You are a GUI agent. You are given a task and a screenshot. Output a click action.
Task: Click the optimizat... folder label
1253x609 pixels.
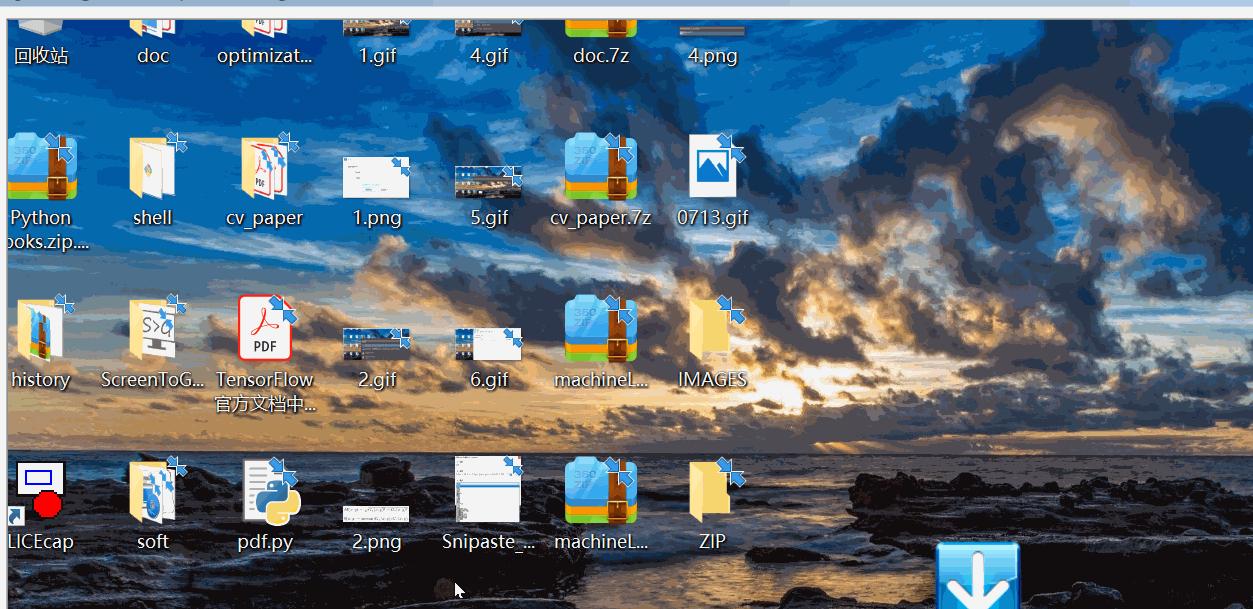265,56
